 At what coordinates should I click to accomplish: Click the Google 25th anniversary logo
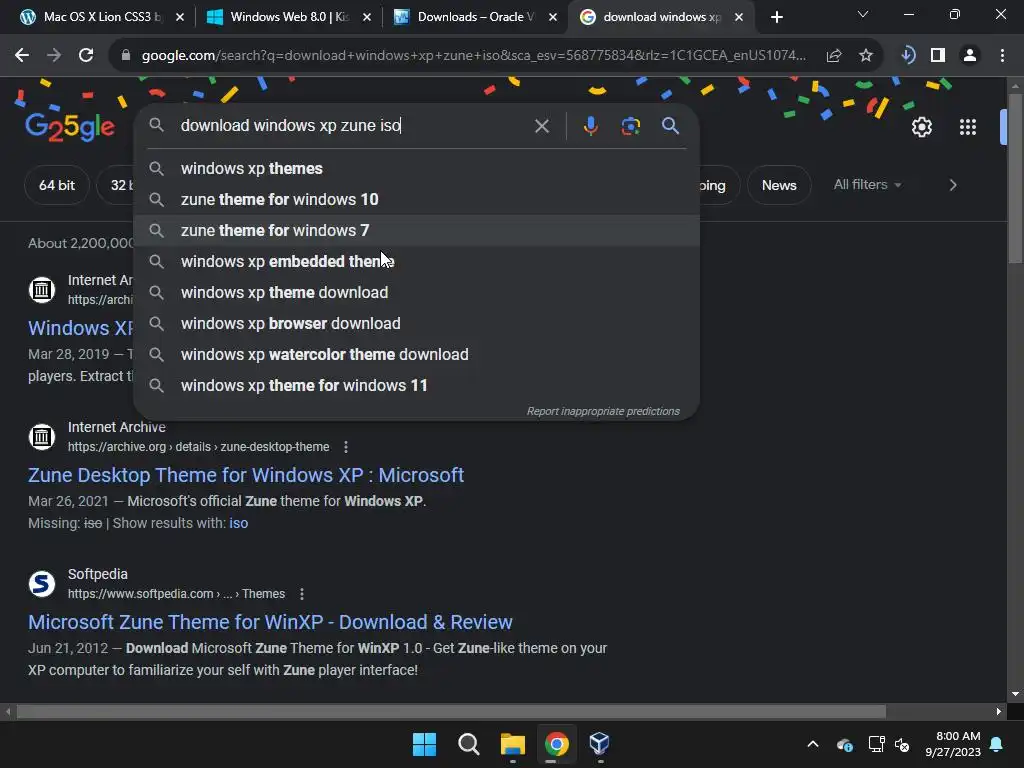[70, 127]
